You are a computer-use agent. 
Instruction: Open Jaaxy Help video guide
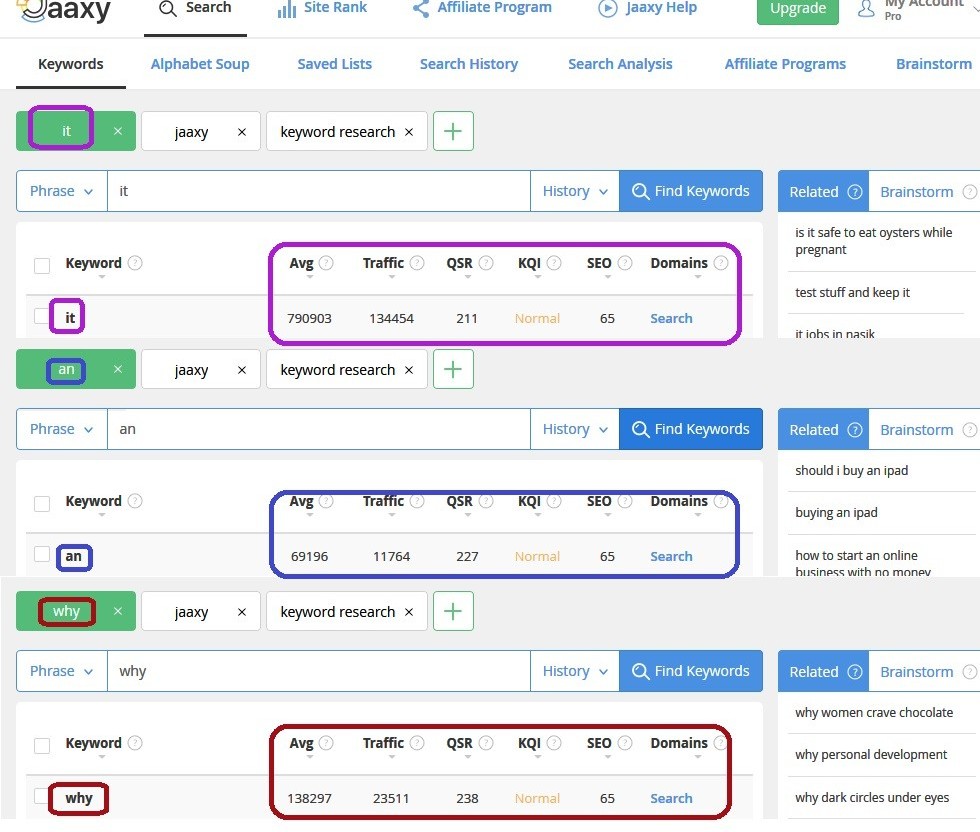click(648, 9)
